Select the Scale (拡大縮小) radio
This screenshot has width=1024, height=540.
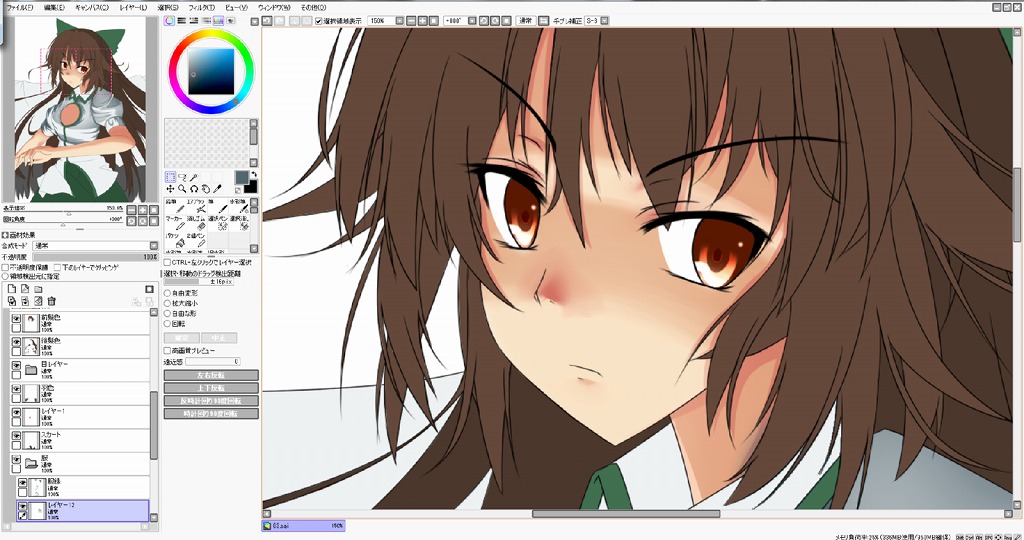point(167,304)
